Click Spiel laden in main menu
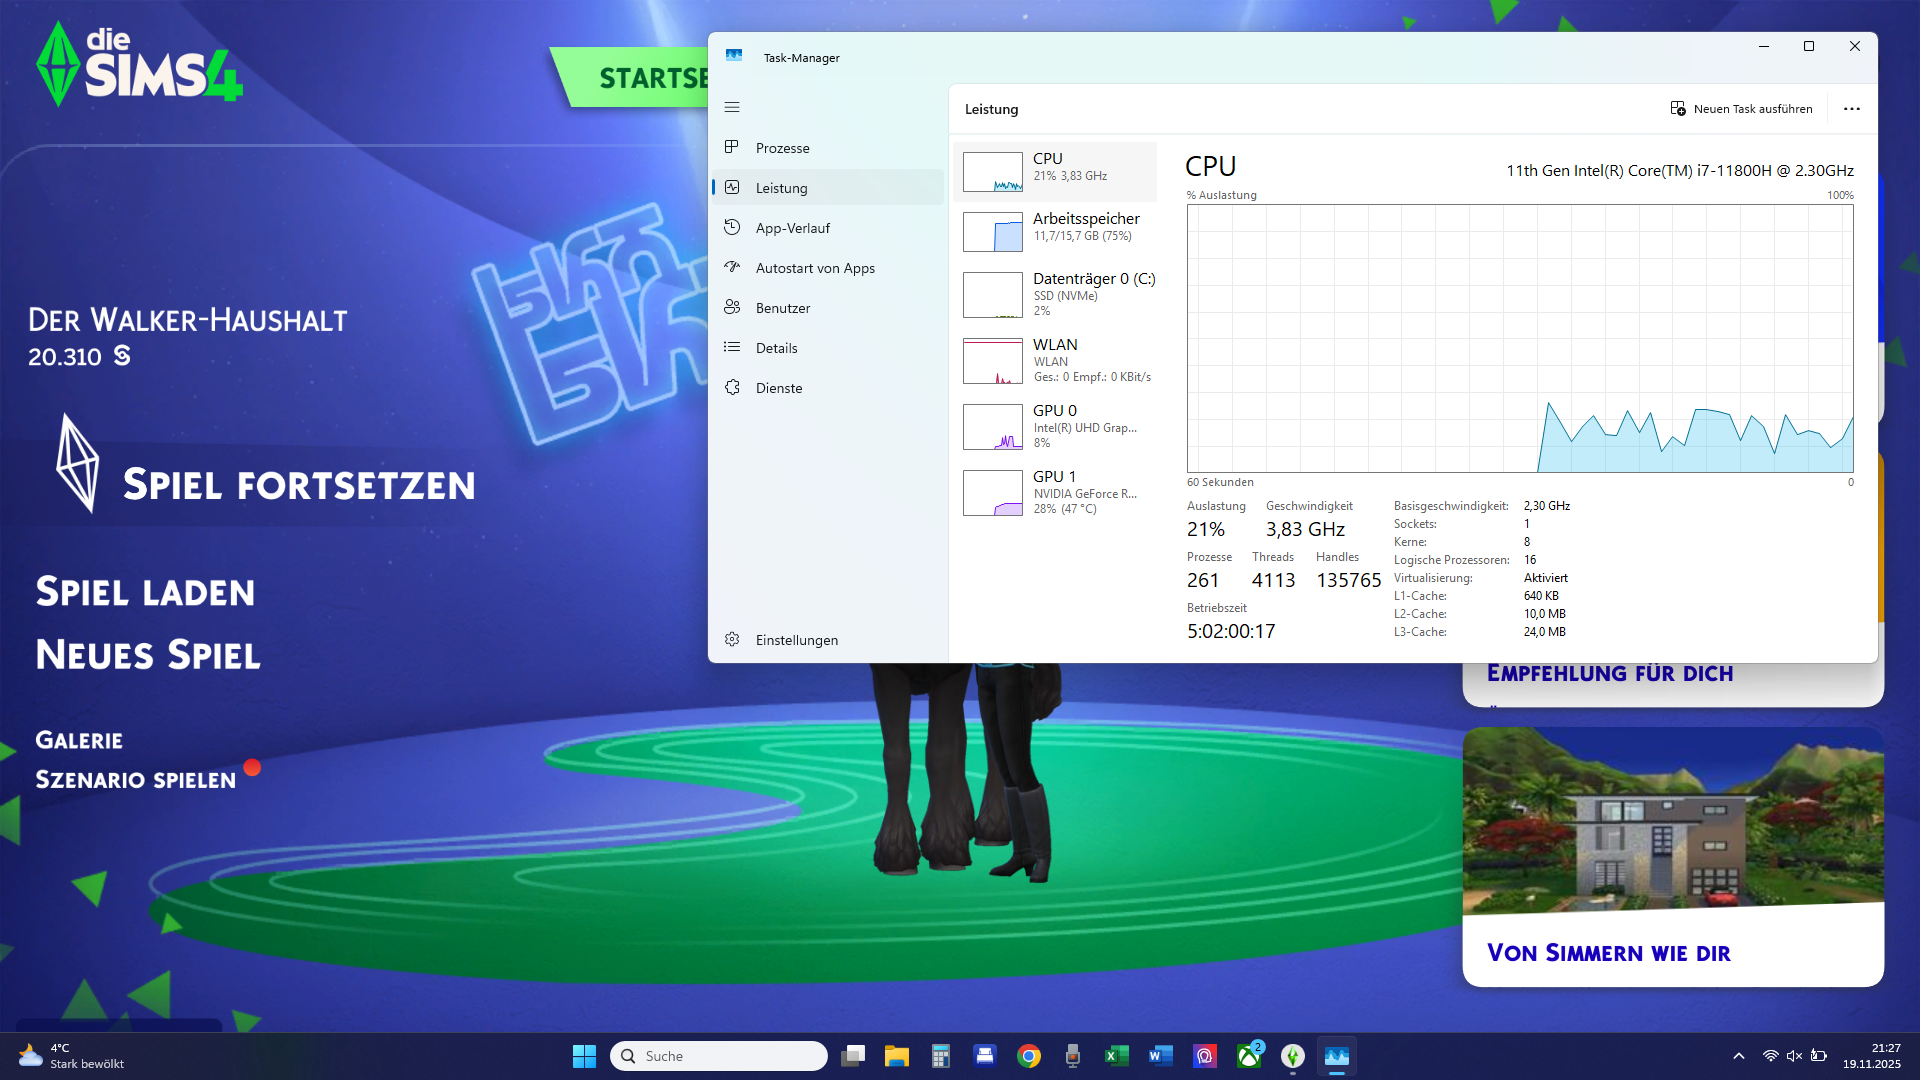Screen dimensions: 1920x1080 tap(145, 592)
